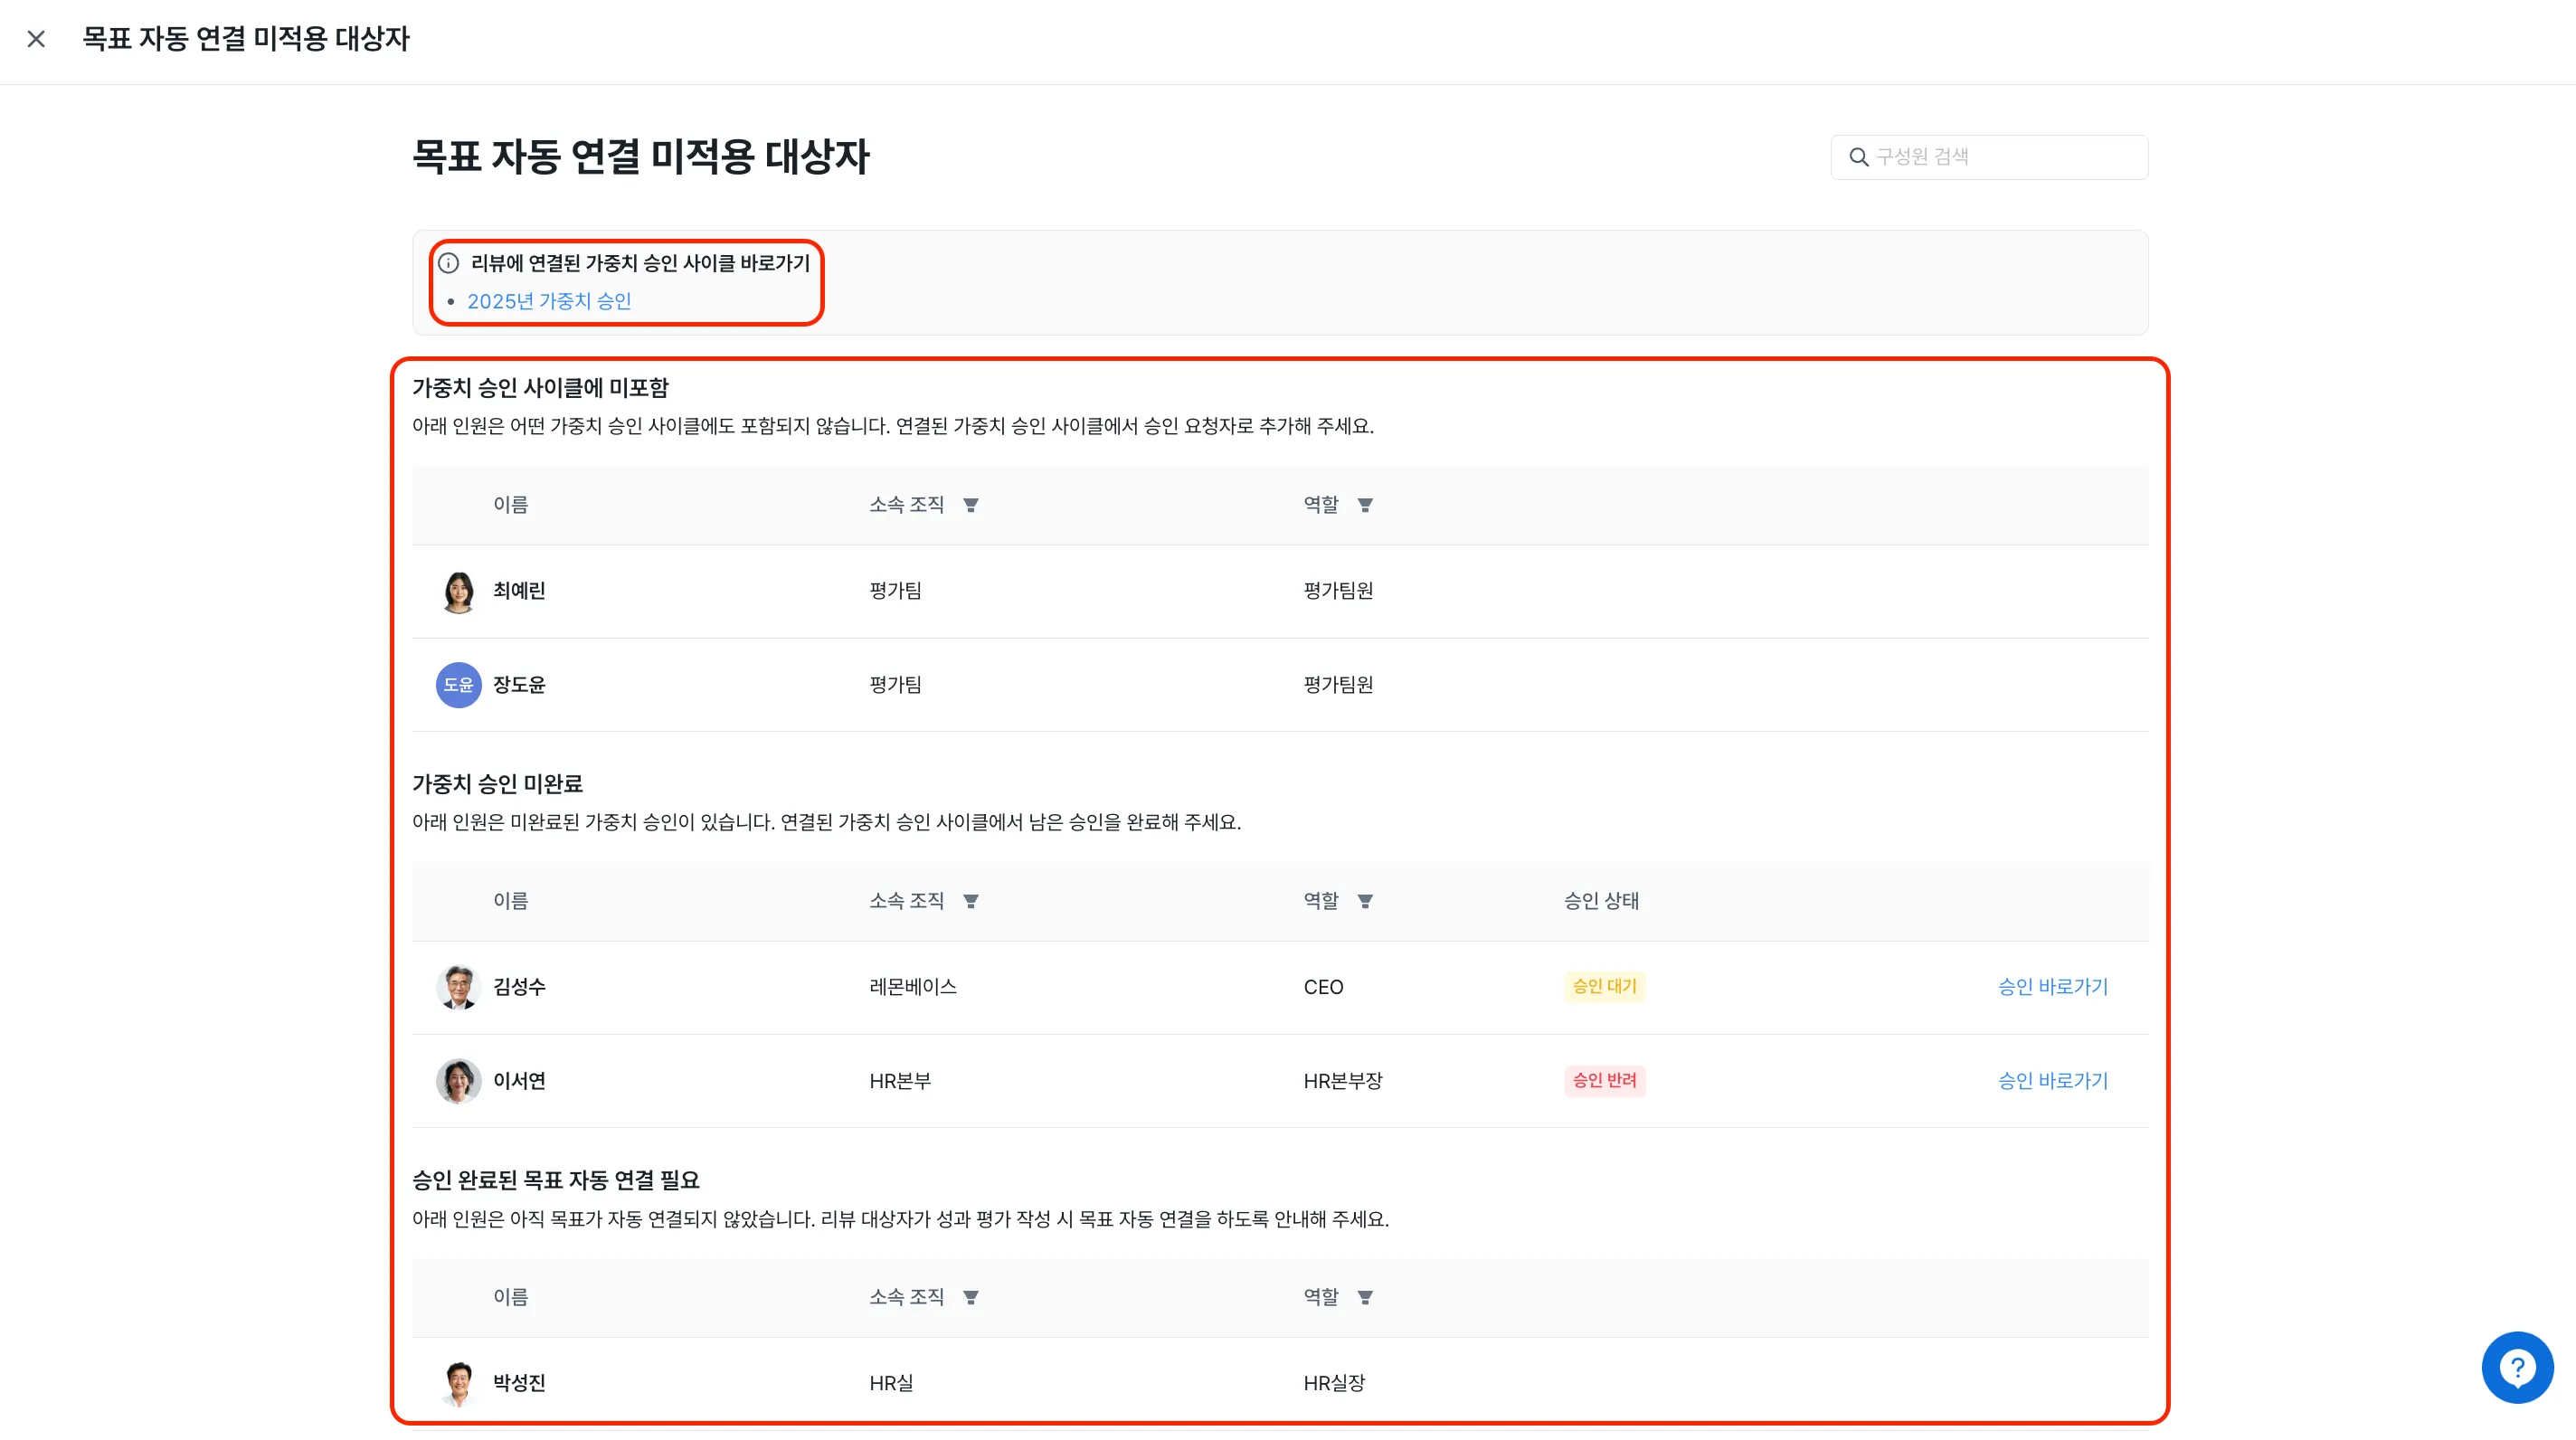
Task: Click the HR본부장 role cell
Action: (x=1342, y=1081)
